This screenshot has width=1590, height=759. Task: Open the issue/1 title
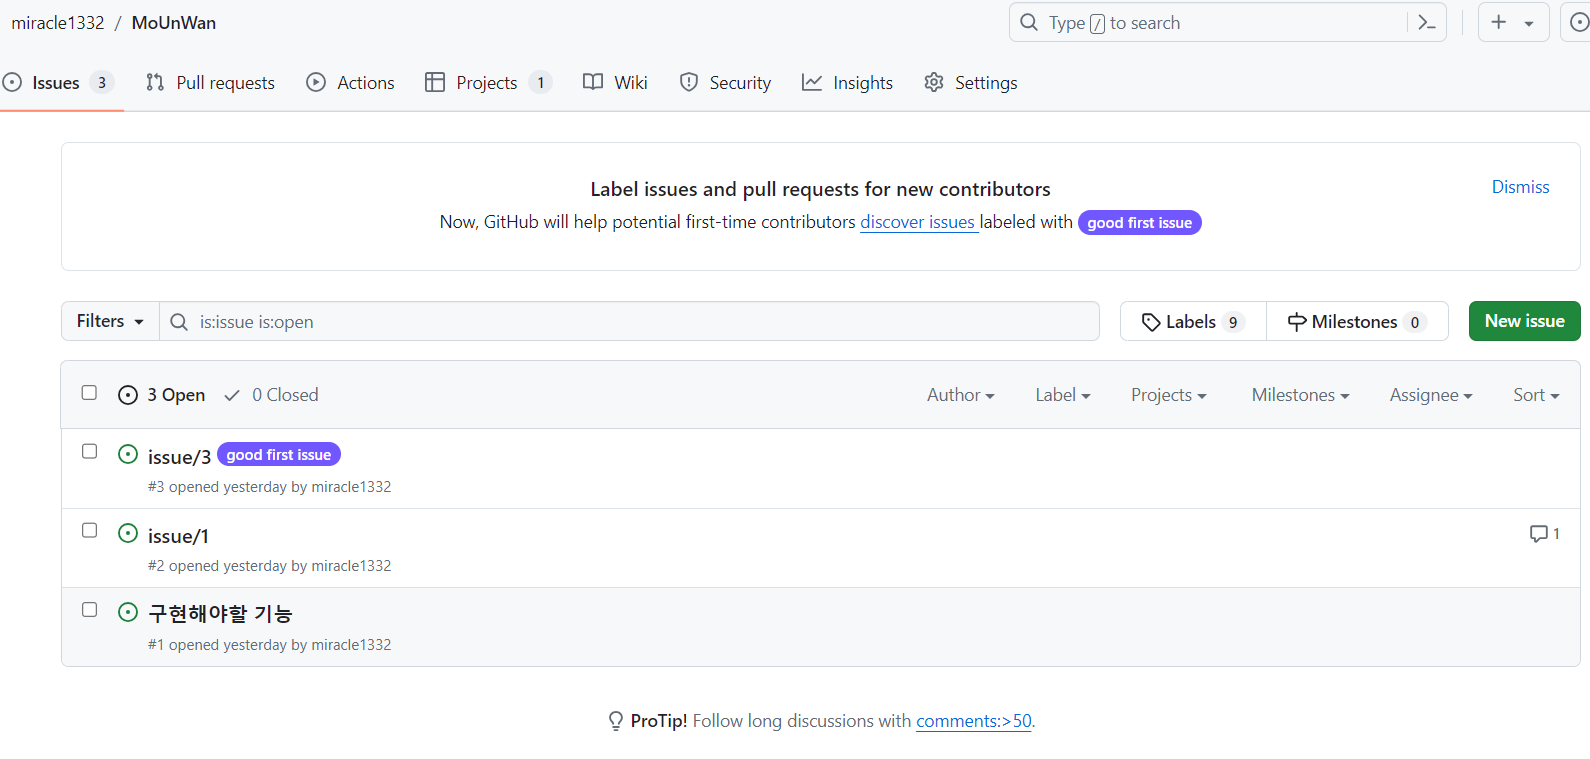(178, 536)
